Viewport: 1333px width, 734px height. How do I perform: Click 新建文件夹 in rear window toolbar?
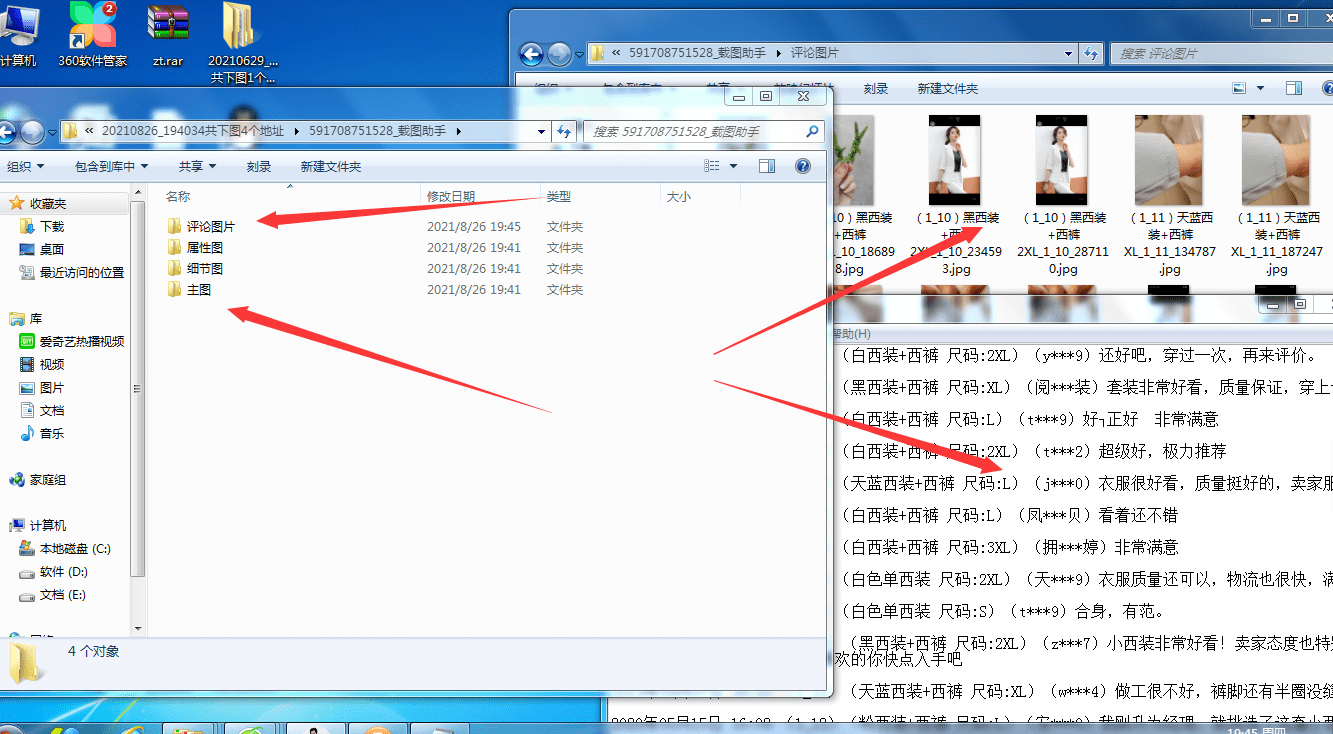[x=948, y=89]
